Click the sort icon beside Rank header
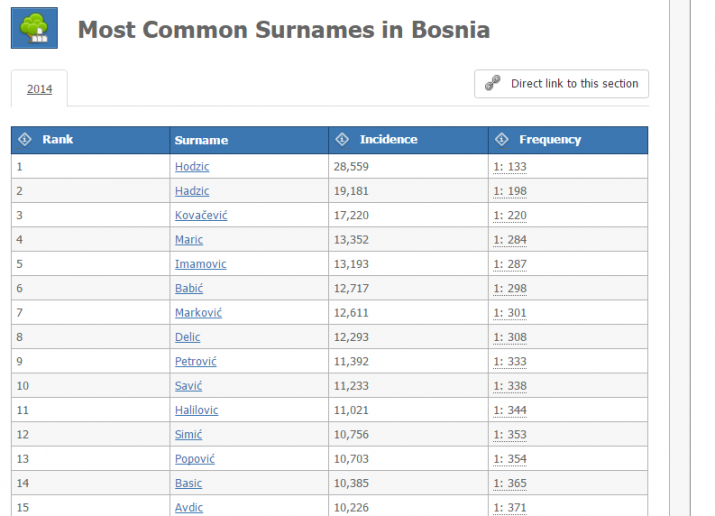This screenshot has height=516, width=715. click(x=25, y=140)
